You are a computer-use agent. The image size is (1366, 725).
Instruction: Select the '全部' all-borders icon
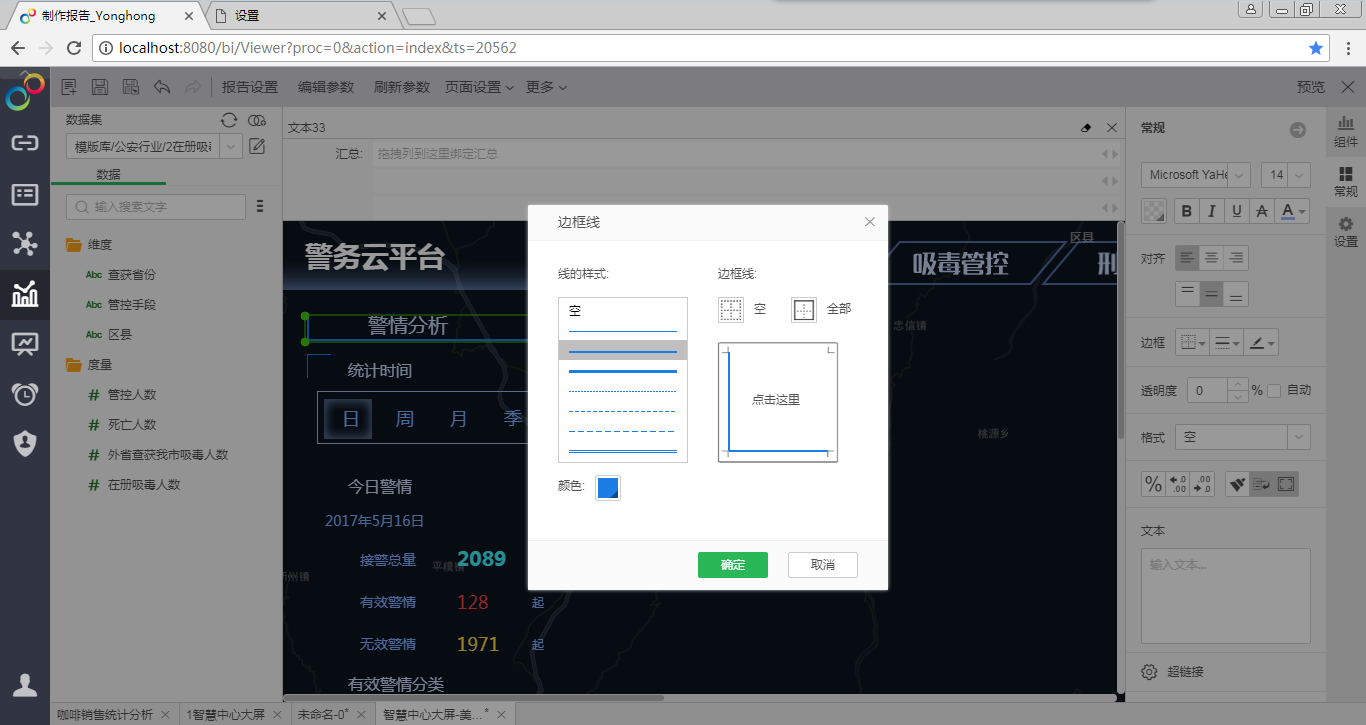point(804,310)
